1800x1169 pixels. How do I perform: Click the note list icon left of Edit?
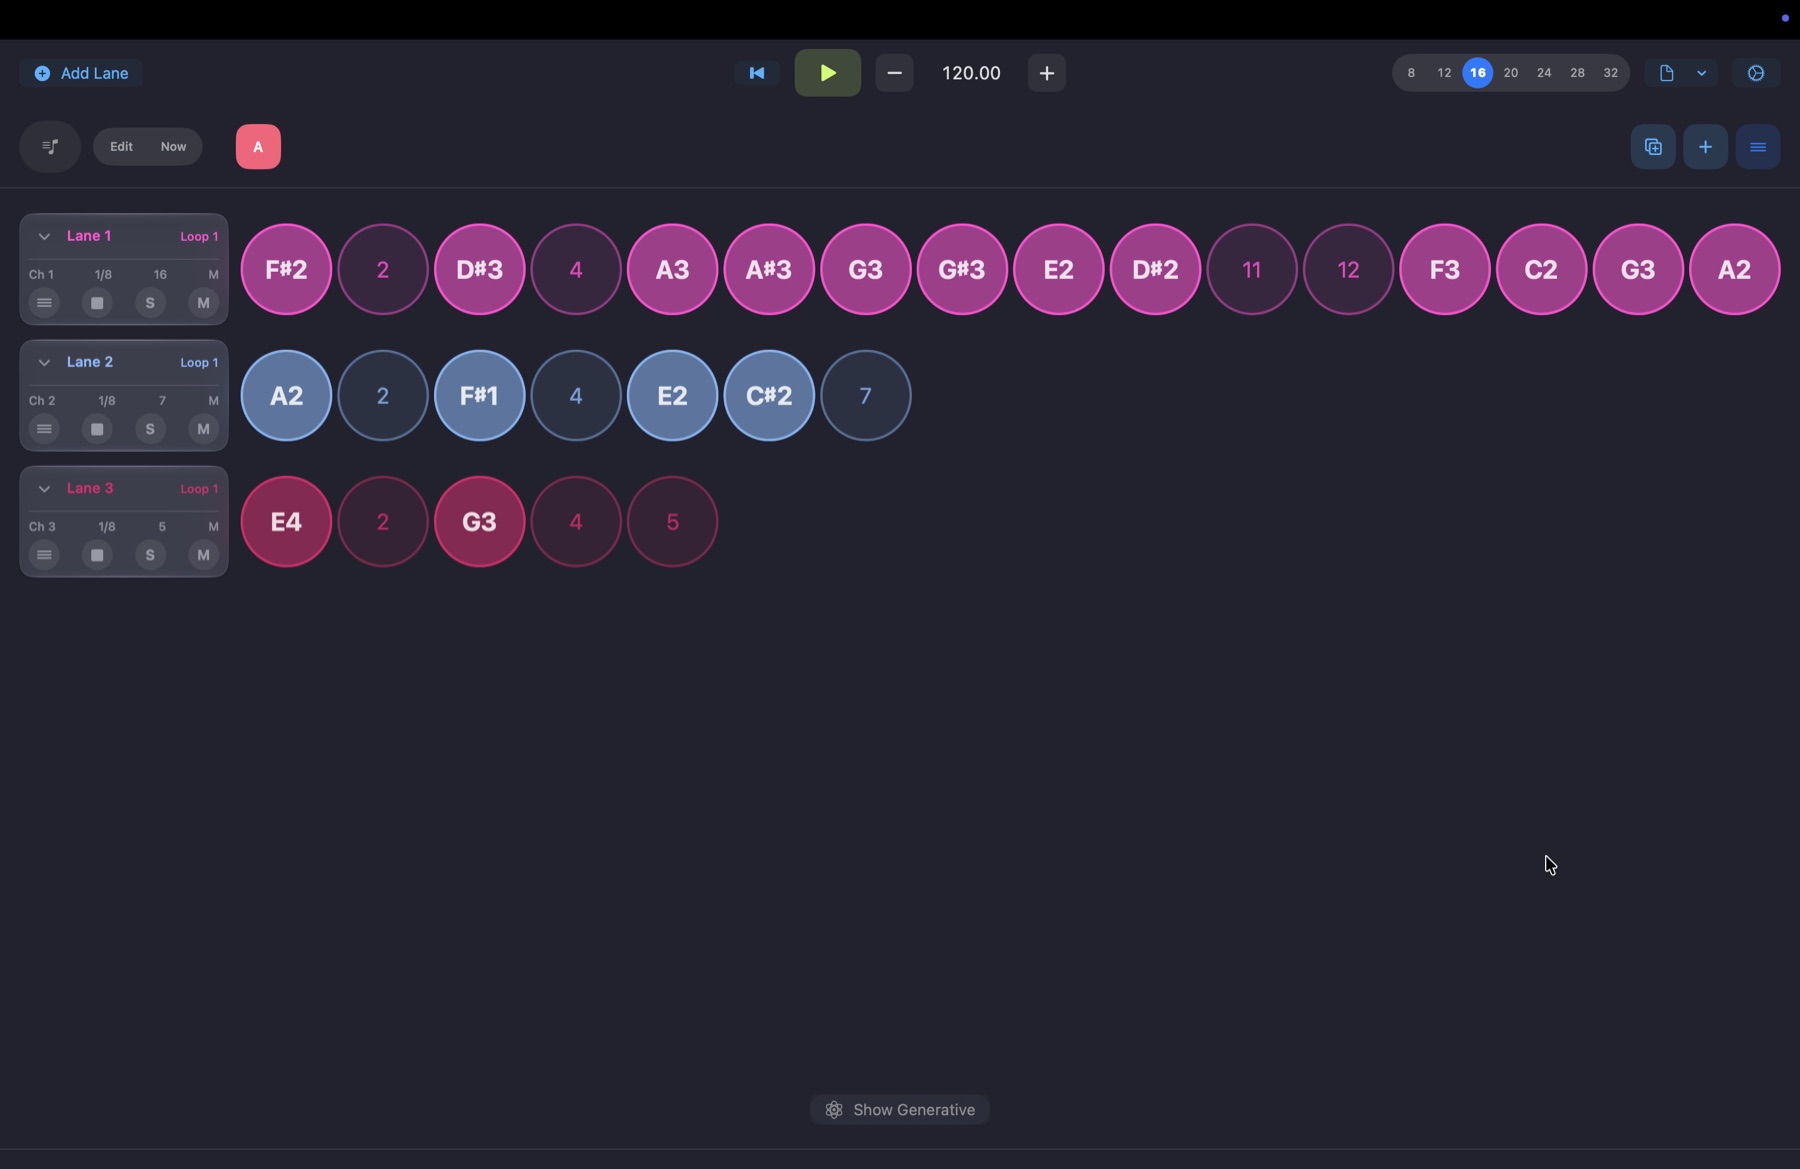coord(50,147)
